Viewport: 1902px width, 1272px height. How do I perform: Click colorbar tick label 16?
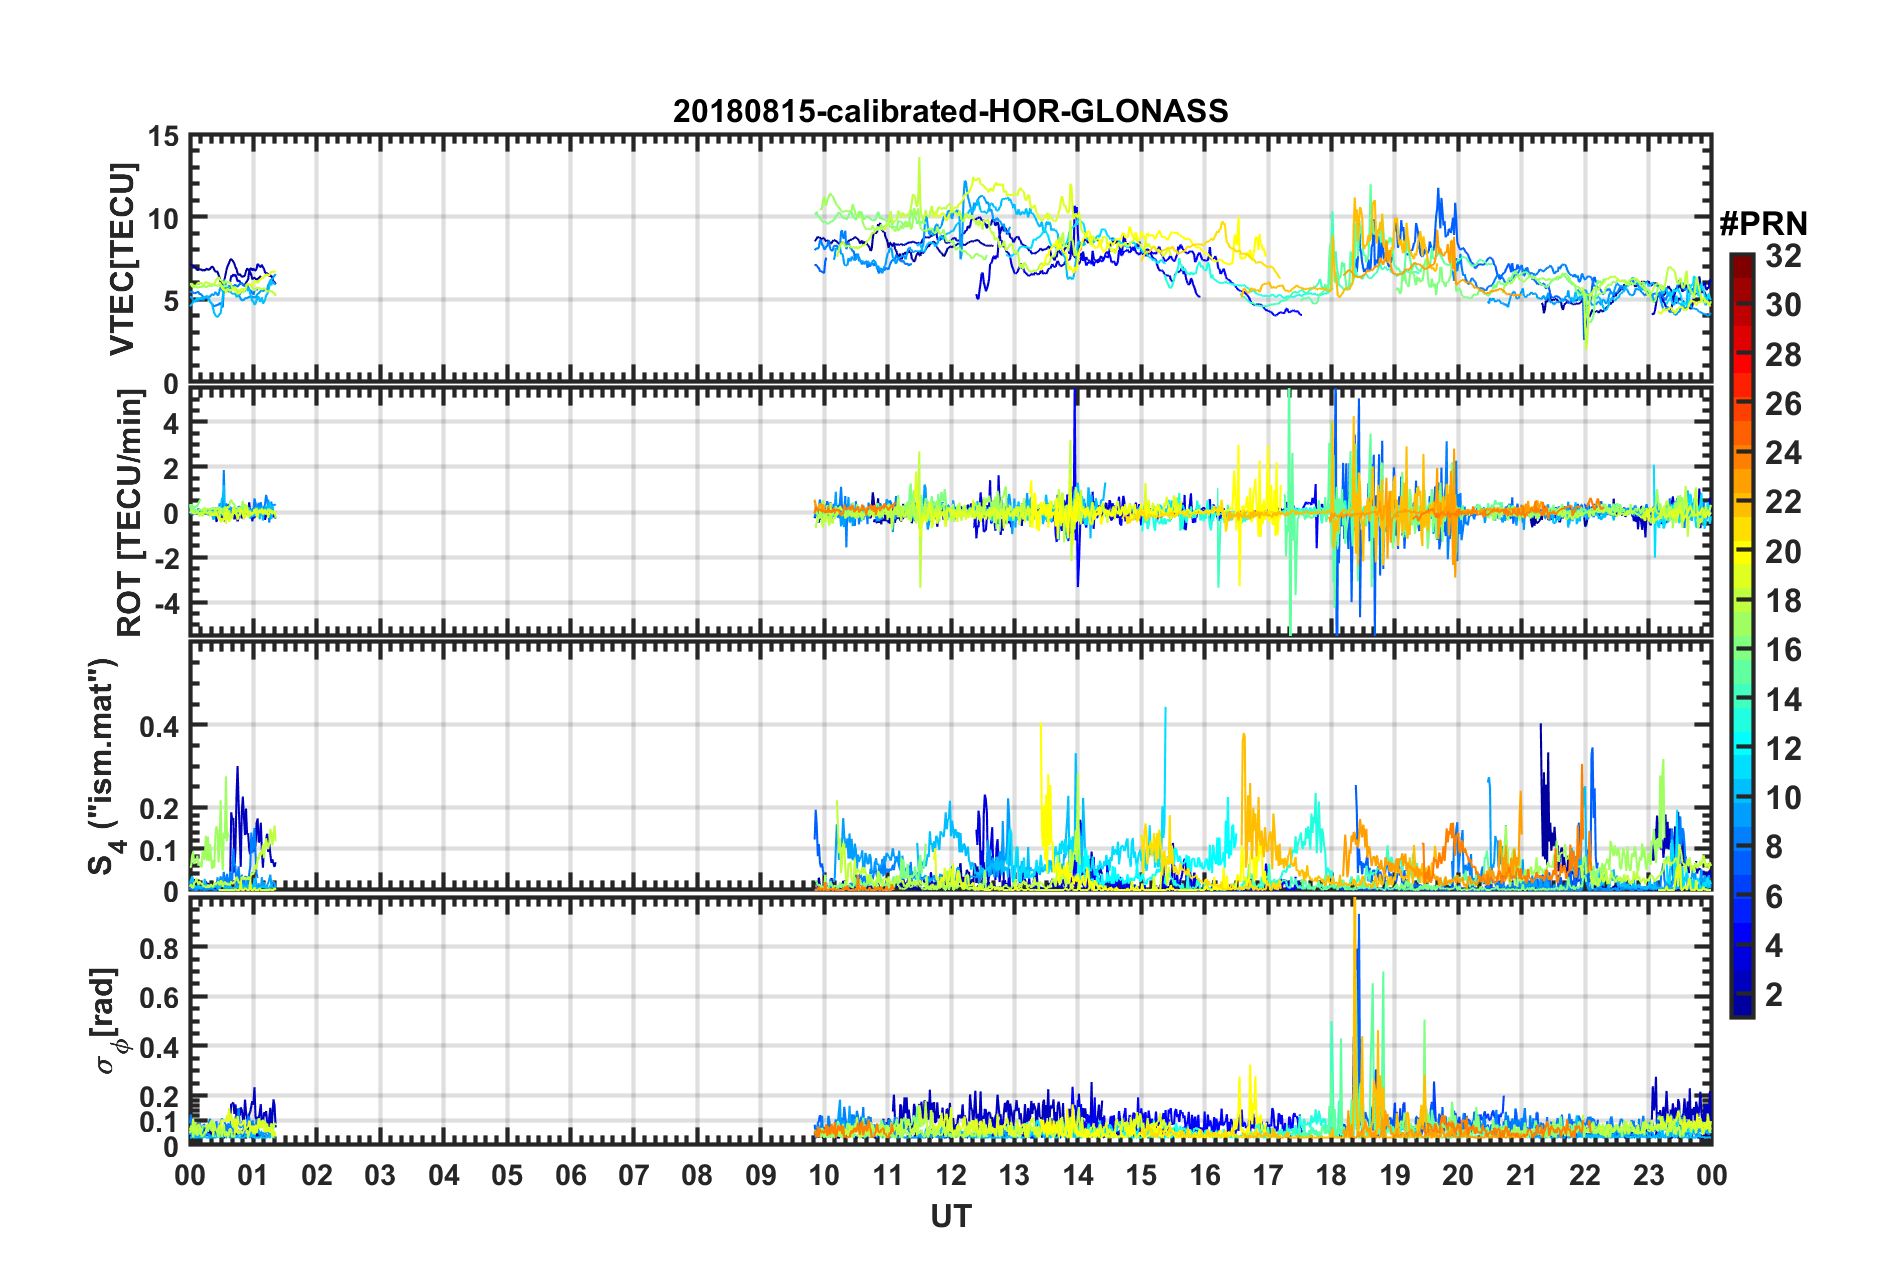pyautogui.click(x=1783, y=650)
